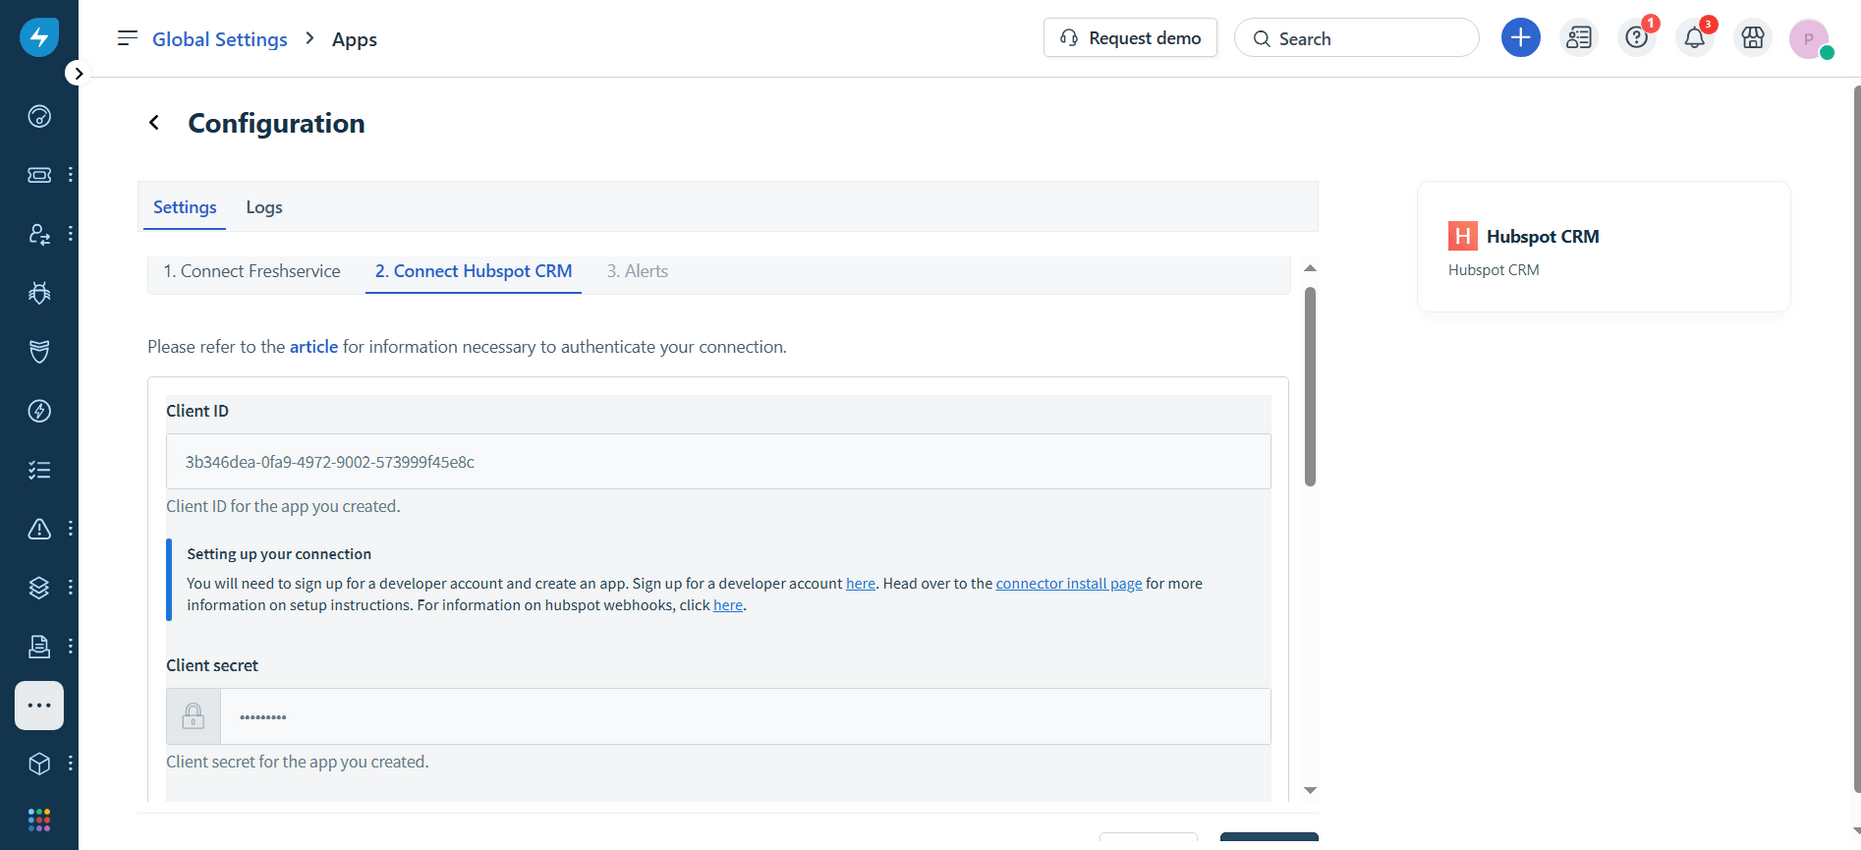Select step 1. Connect Freshservice

252,271
